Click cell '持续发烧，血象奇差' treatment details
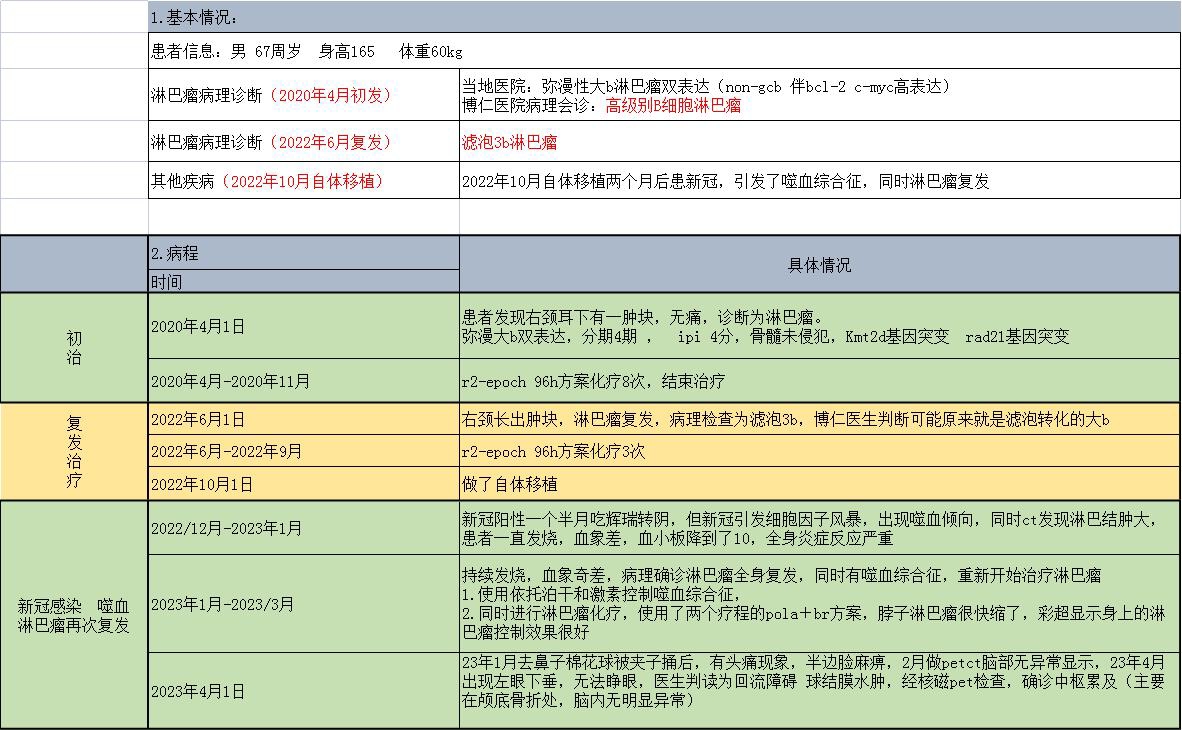 [x=819, y=603]
